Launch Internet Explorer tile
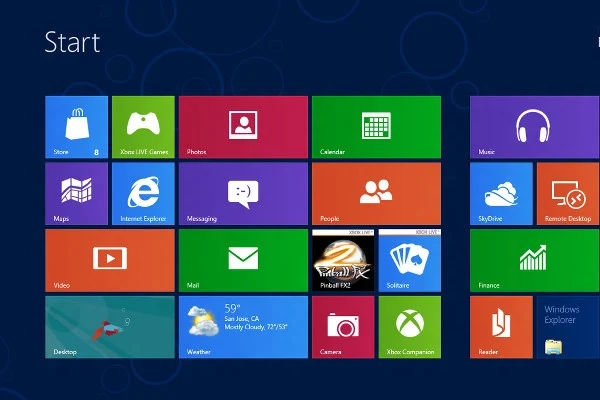The width and height of the screenshot is (600, 400). pos(143,194)
